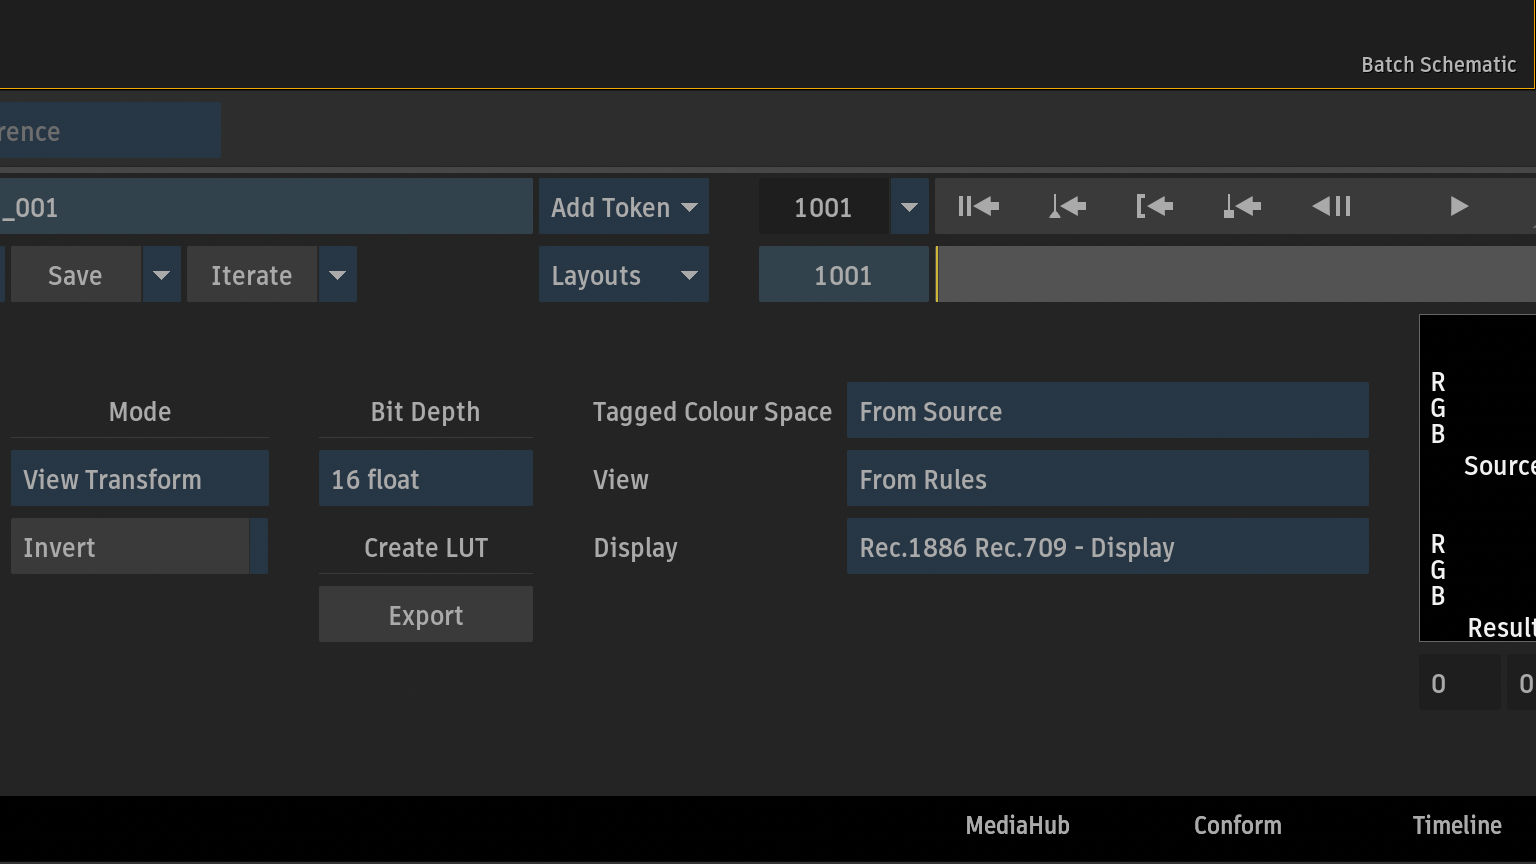This screenshot has width=1536, height=864.
Task: Click the Save button
Action: tap(75, 275)
